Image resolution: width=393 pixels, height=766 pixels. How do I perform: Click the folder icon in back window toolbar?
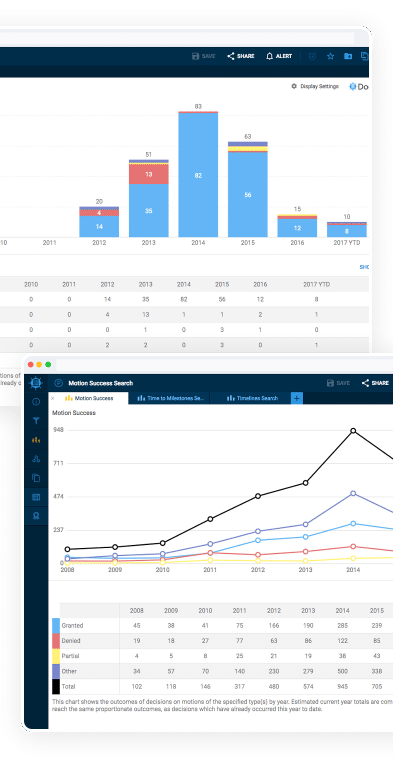pos(348,56)
